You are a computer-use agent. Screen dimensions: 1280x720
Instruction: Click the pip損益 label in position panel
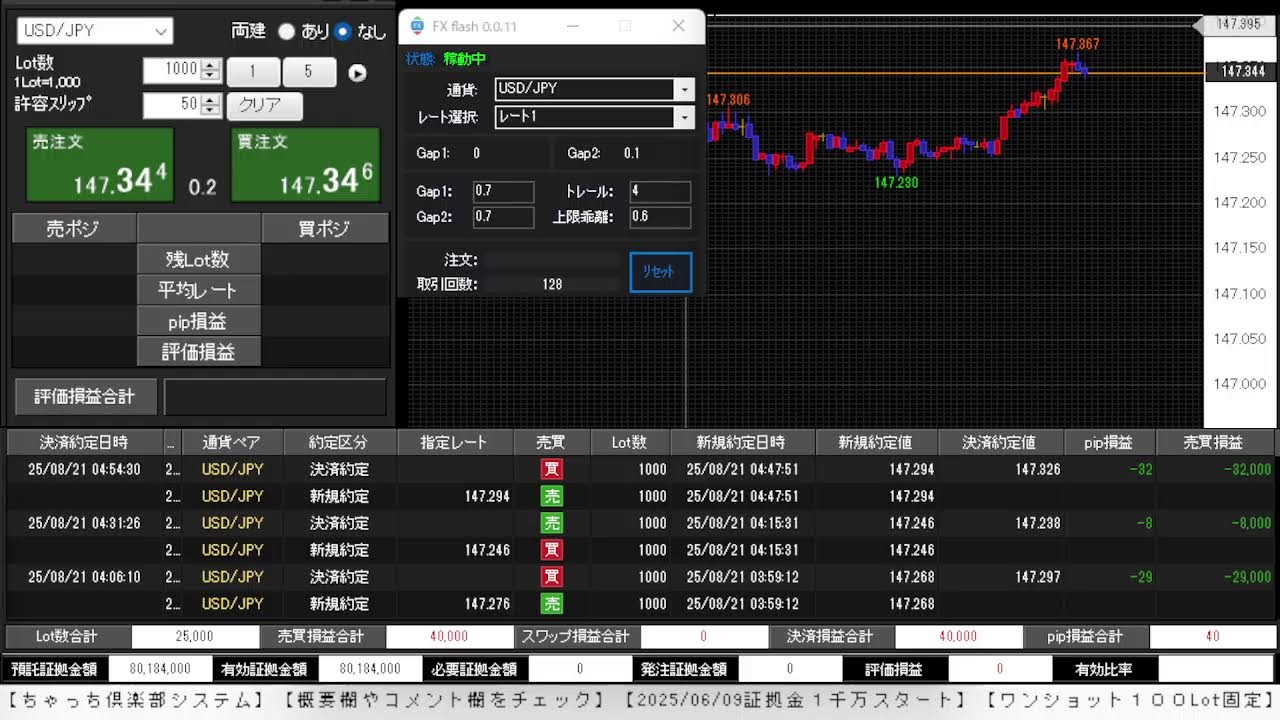tap(198, 321)
